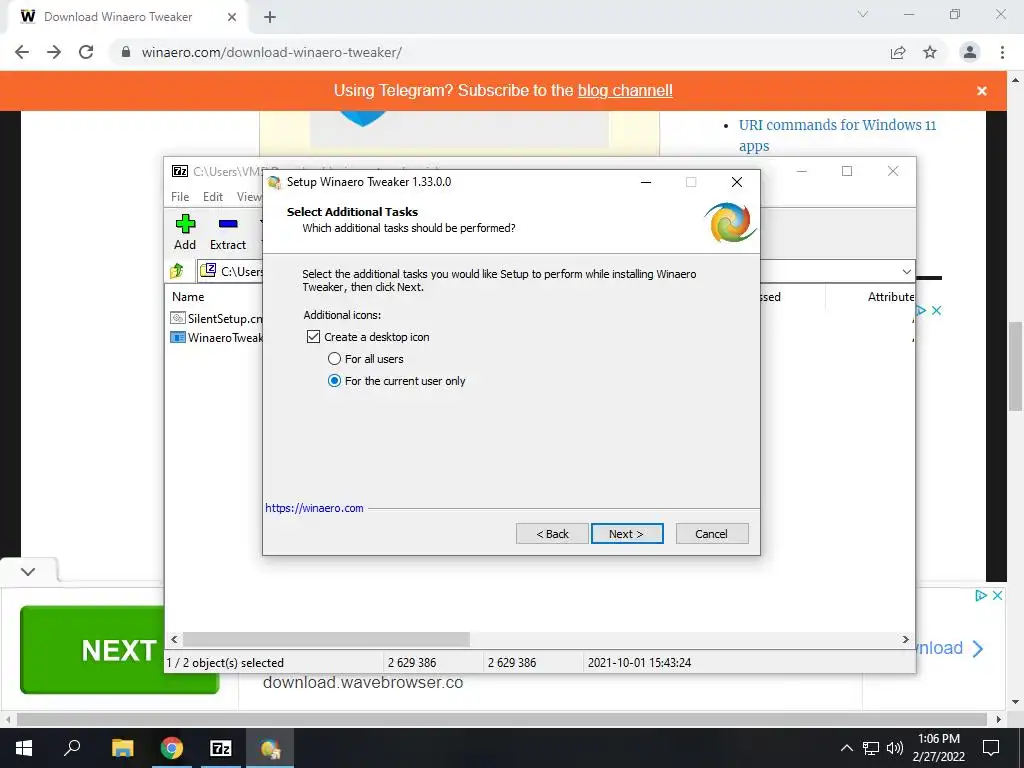Cancel the Winaero Tweaker setup

(x=712, y=534)
